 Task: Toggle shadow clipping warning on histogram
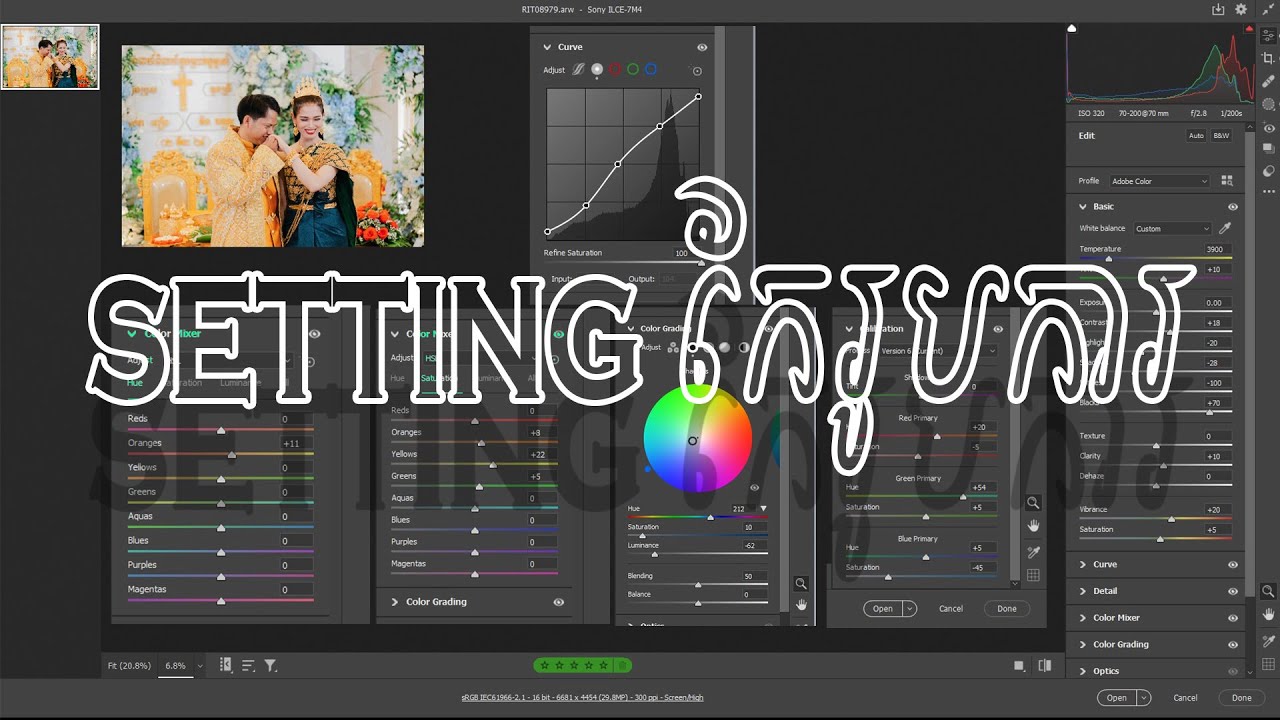(1072, 29)
